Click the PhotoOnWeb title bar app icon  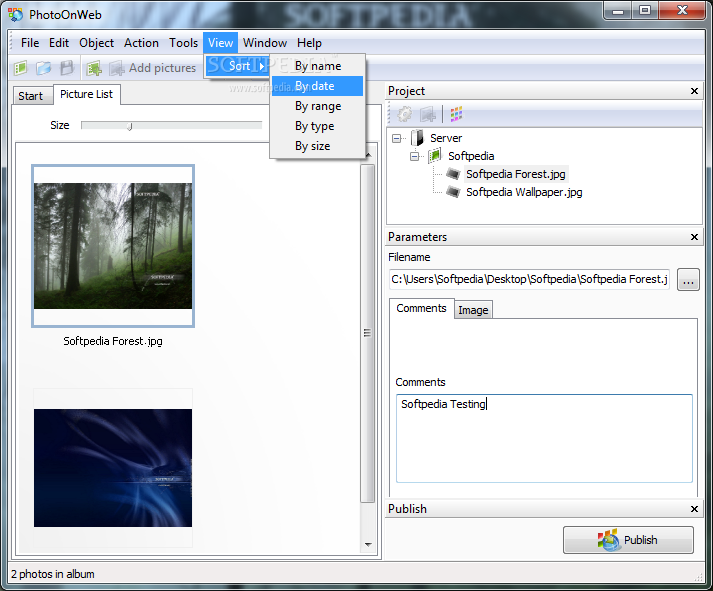pyautogui.click(x=16, y=15)
